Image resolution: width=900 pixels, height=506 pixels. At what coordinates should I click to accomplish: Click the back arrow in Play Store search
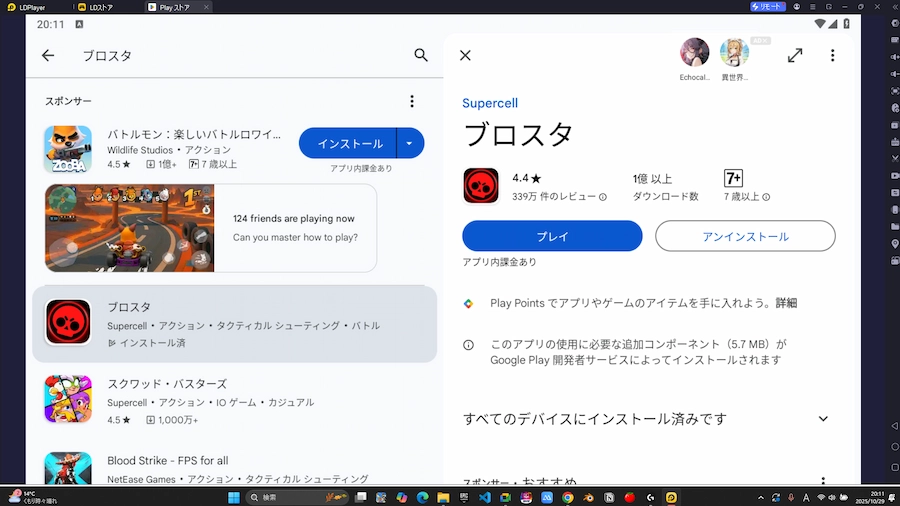48,56
